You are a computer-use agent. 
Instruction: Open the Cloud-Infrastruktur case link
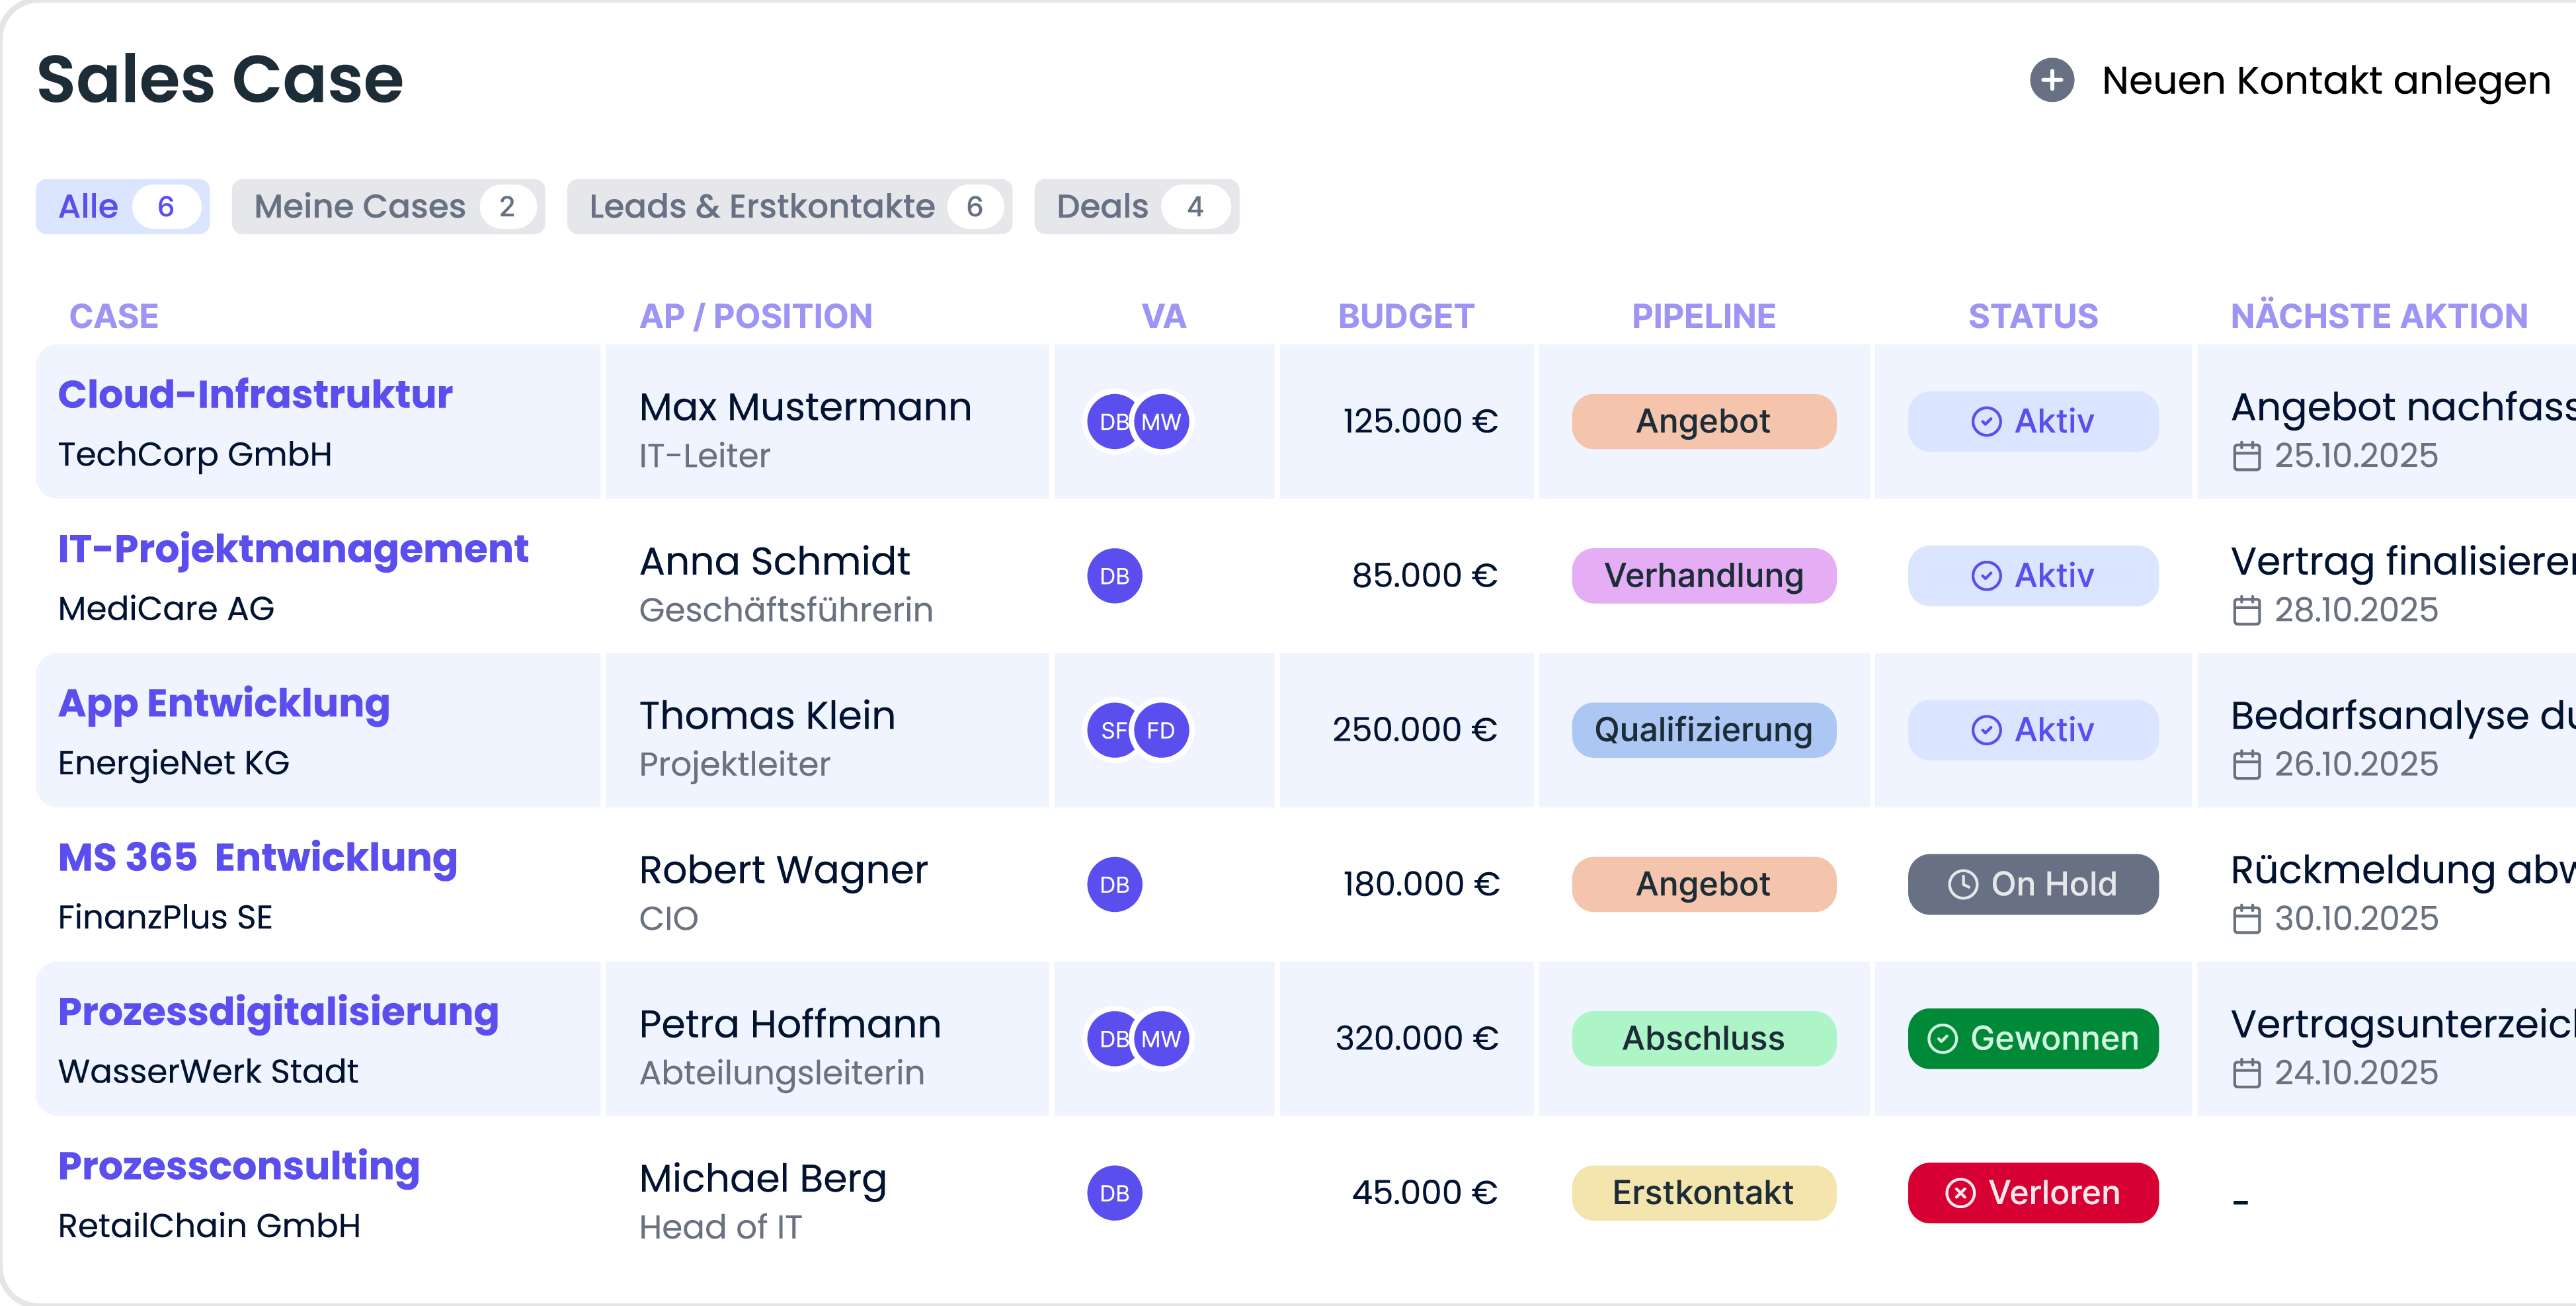coord(255,395)
